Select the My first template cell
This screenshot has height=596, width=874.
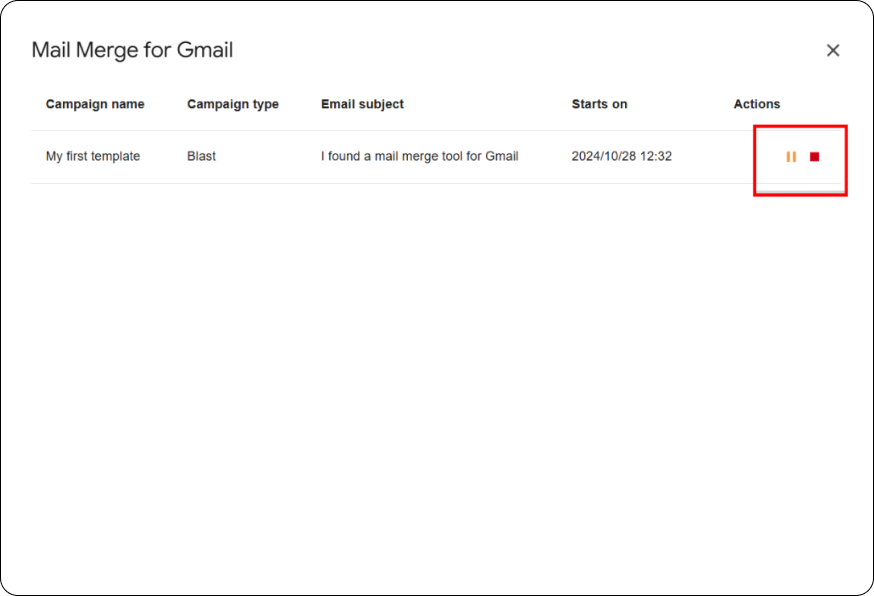(93, 156)
